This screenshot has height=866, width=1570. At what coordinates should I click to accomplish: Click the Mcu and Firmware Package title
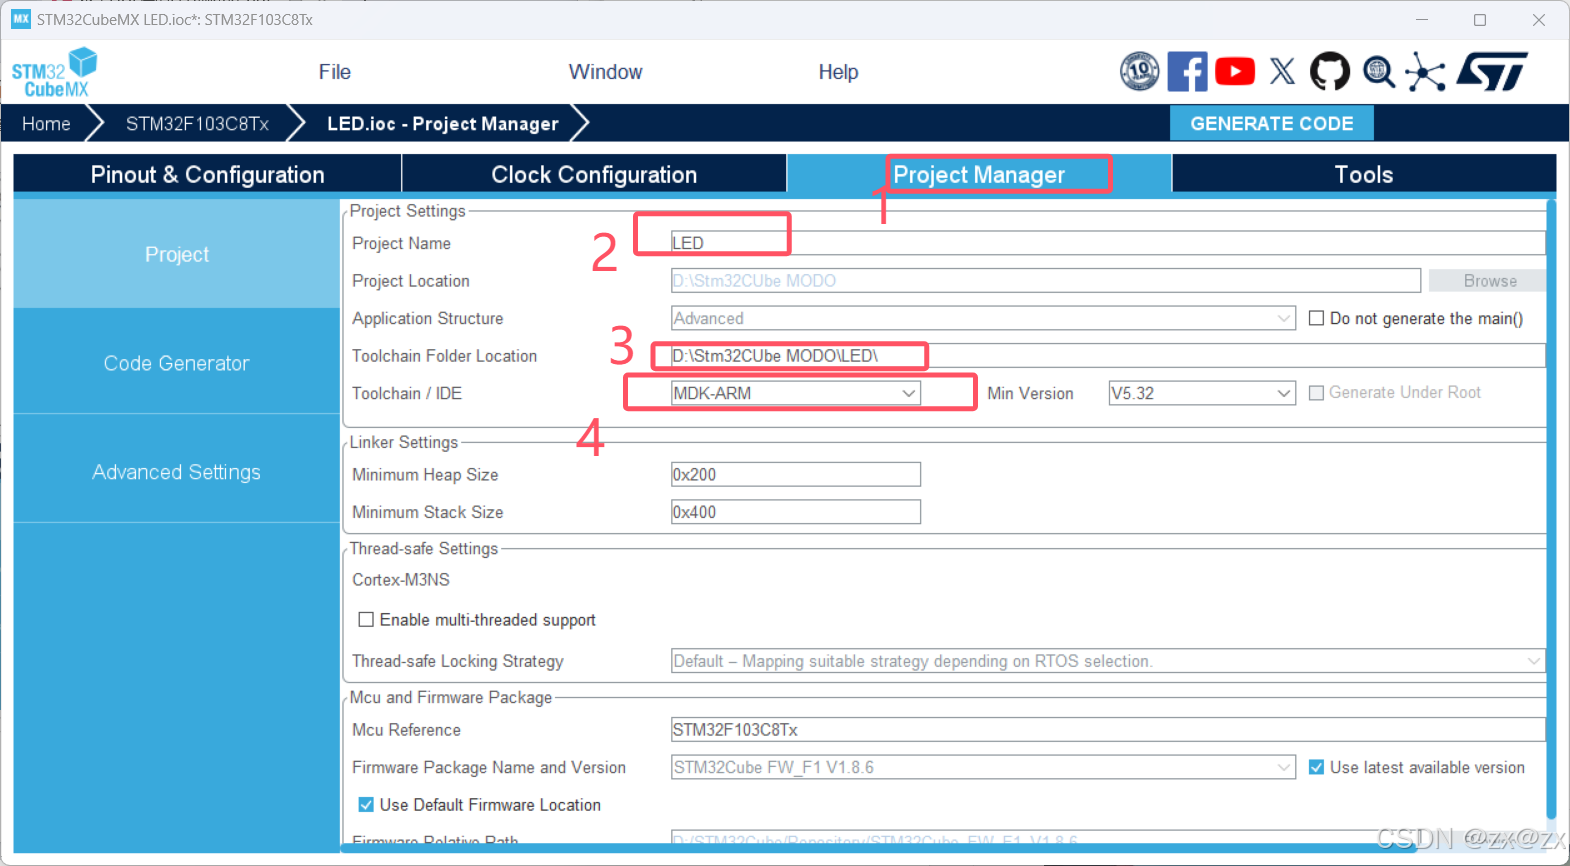(x=451, y=697)
